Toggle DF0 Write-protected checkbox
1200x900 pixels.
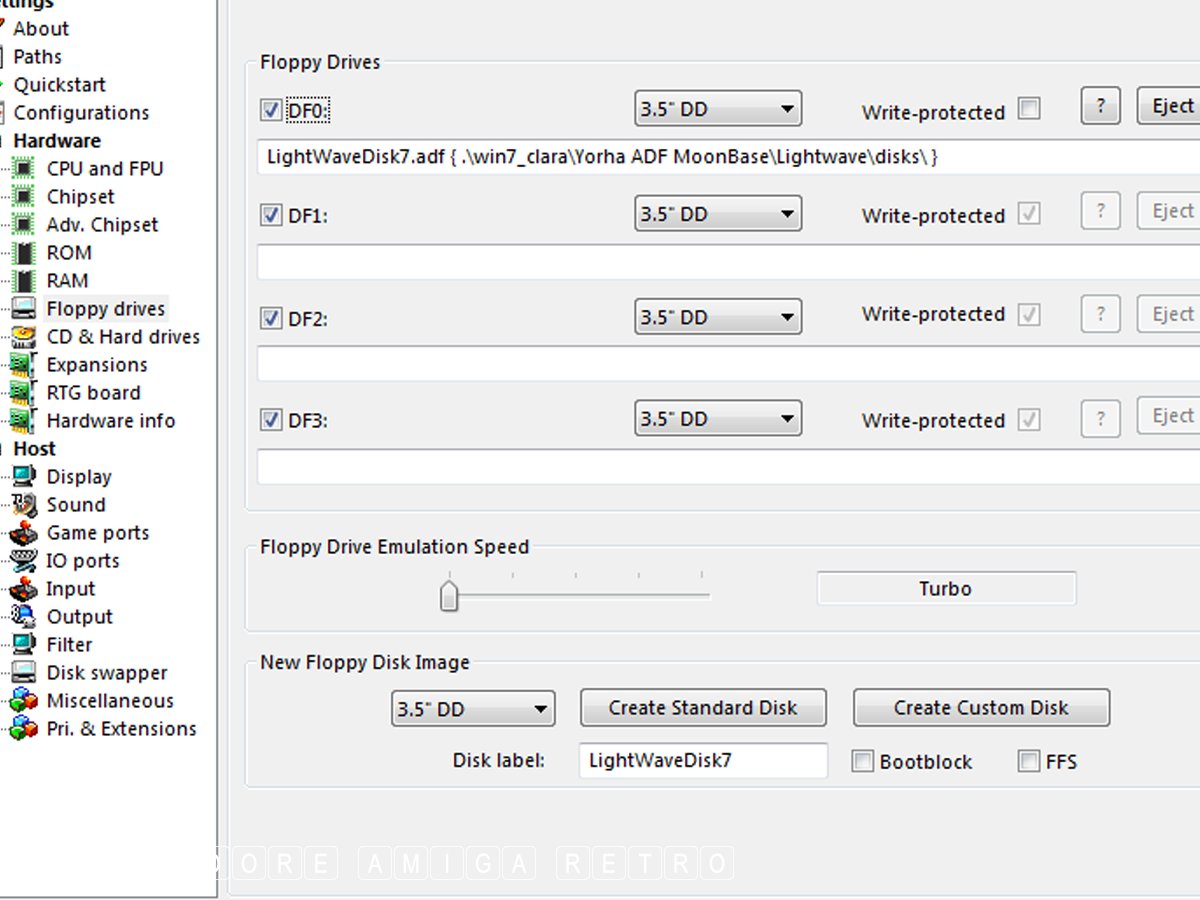(1029, 109)
